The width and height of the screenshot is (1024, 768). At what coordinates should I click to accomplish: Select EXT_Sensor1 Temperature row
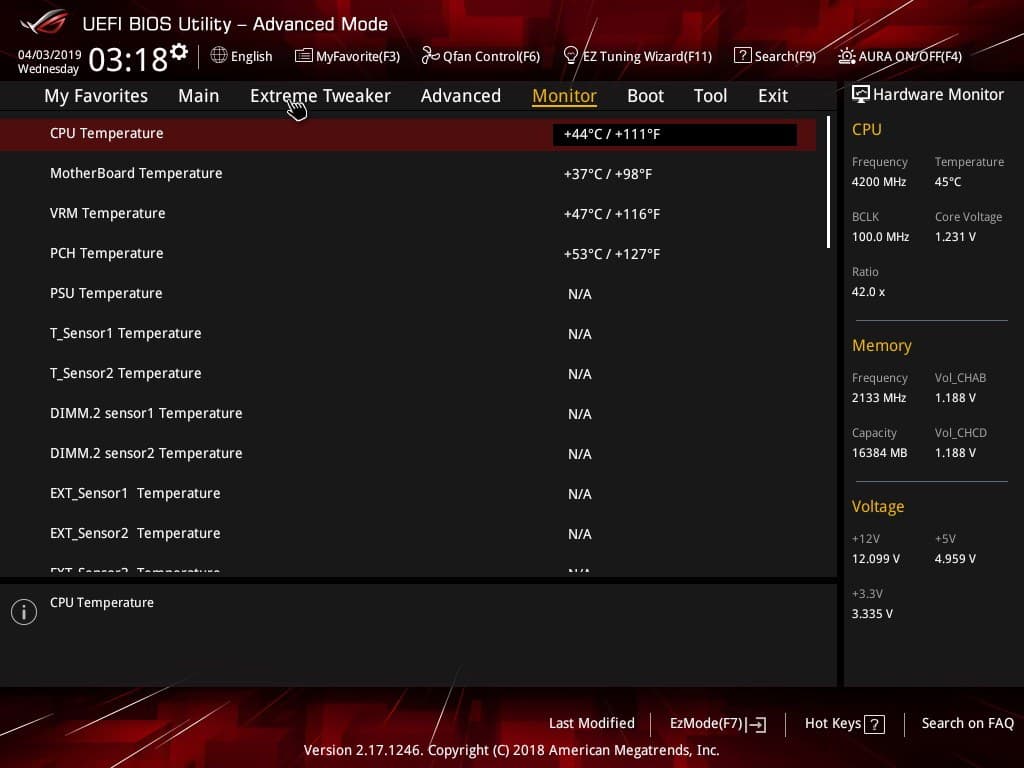tap(408, 494)
